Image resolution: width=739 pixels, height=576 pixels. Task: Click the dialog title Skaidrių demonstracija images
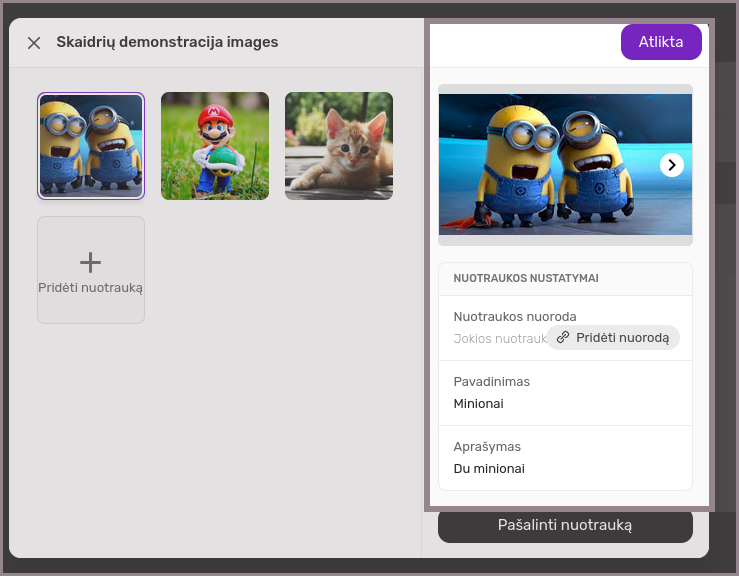coord(167,42)
